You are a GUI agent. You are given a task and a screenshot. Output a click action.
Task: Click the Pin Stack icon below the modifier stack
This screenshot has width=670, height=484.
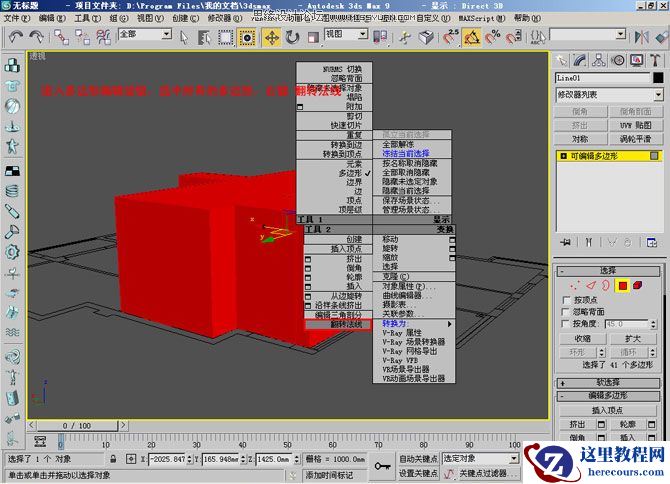tap(565, 243)
